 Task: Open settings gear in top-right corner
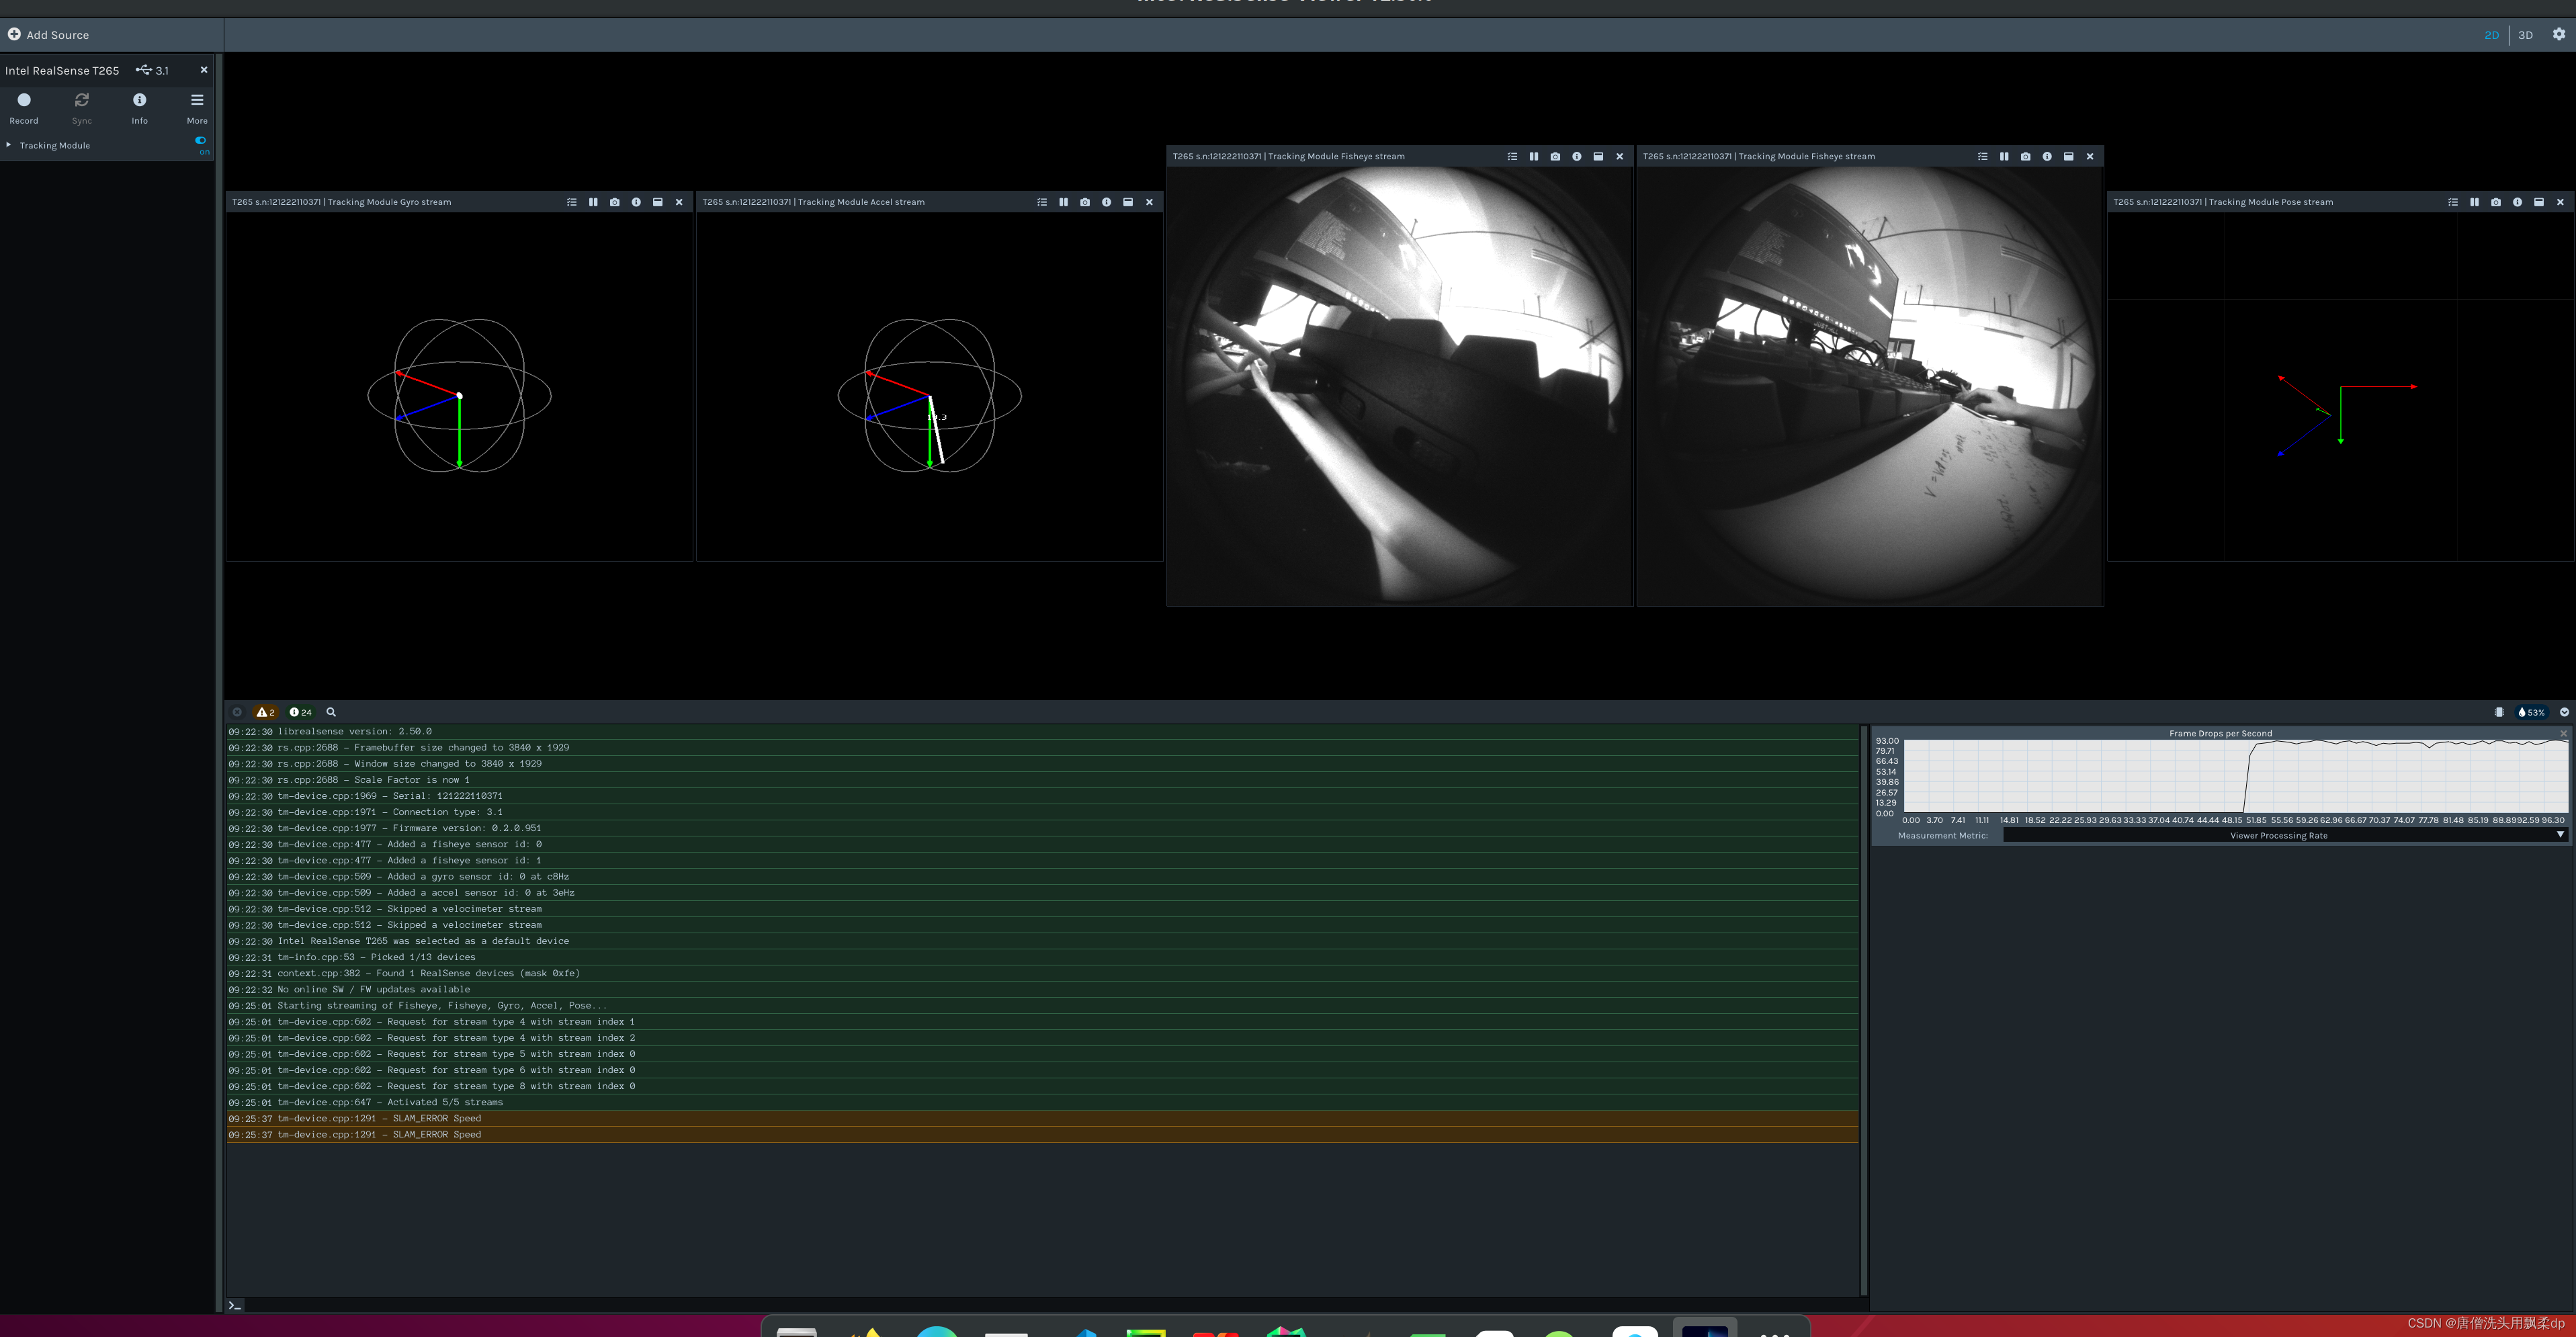point(2558,34)
